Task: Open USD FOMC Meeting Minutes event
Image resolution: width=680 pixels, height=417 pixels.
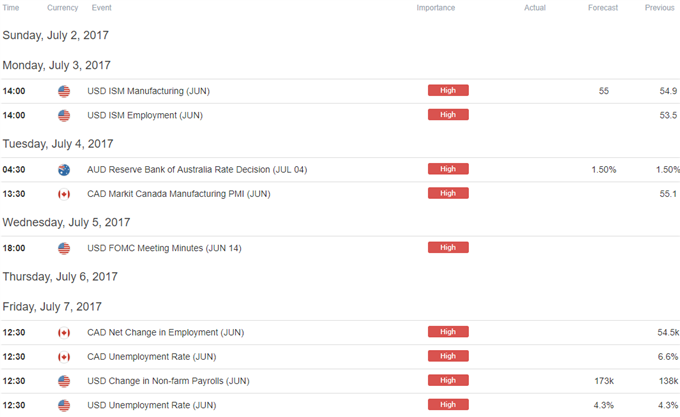Action: pos(164,248)
